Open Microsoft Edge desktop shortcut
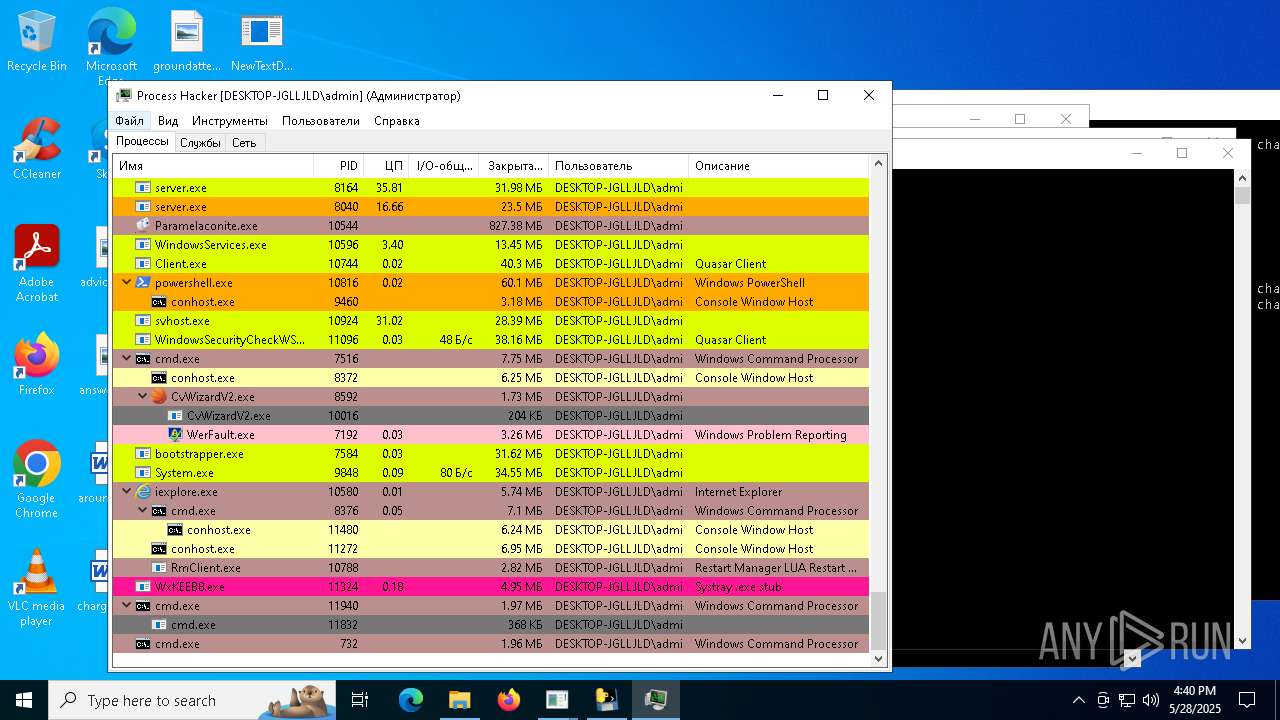The height and width of the screenshot is (720, 1280). [x=111, y=48]
